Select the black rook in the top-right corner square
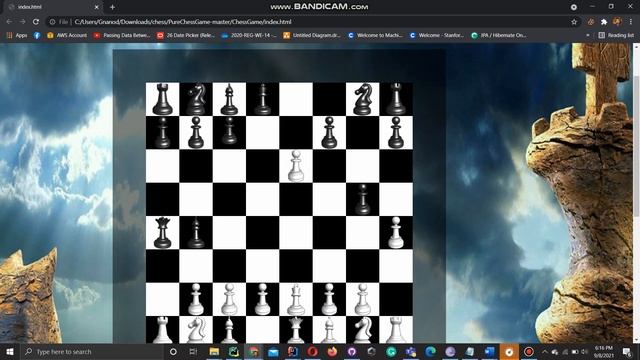The image size is (640, 360). pyautogui.click(x=396, y=99)
